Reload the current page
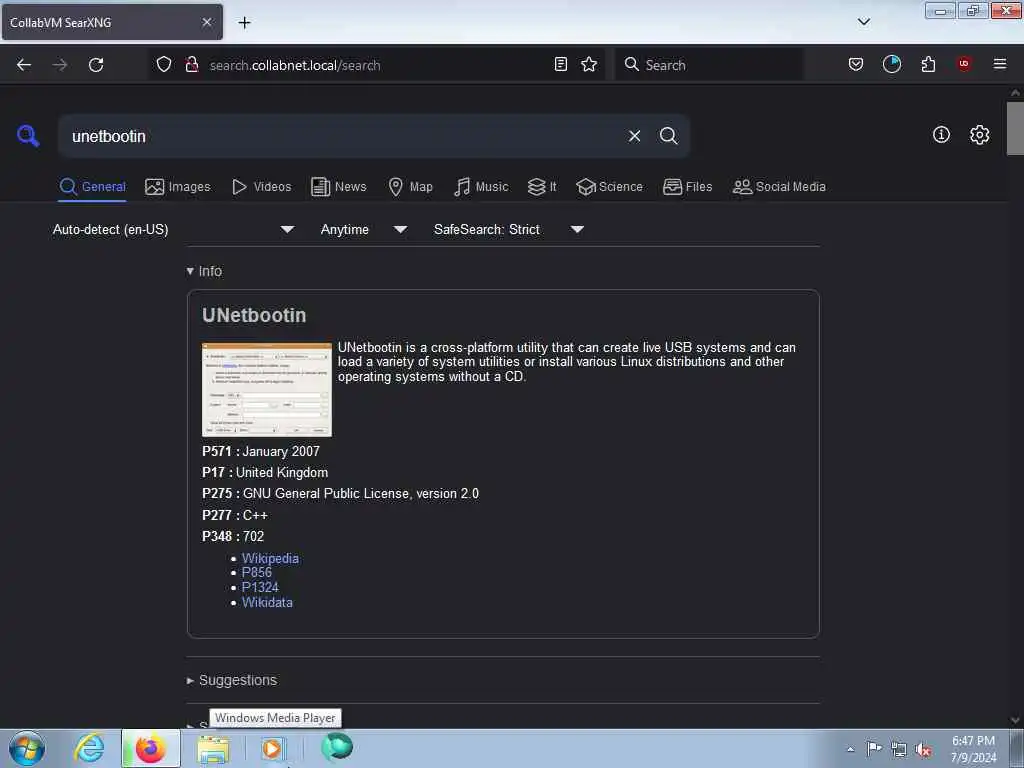The image size is (1024, 768). click(x=96, y=65)
